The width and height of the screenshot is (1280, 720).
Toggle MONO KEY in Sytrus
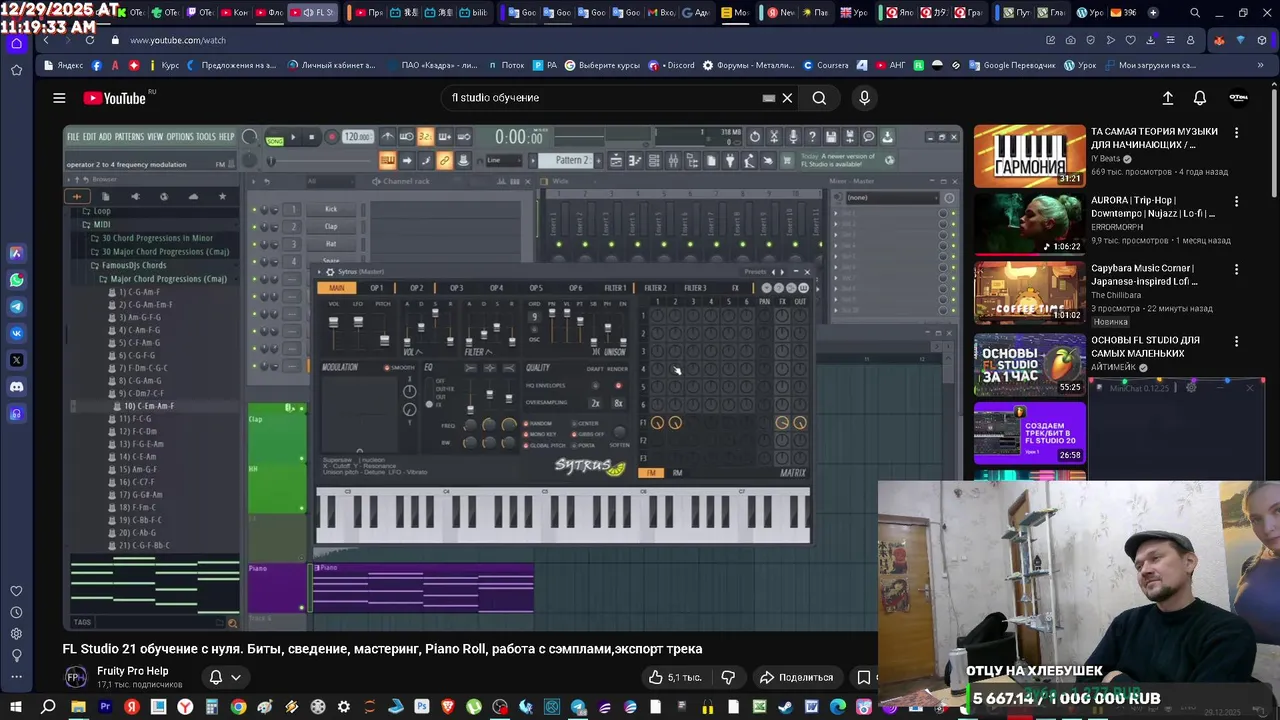[538, 434]
